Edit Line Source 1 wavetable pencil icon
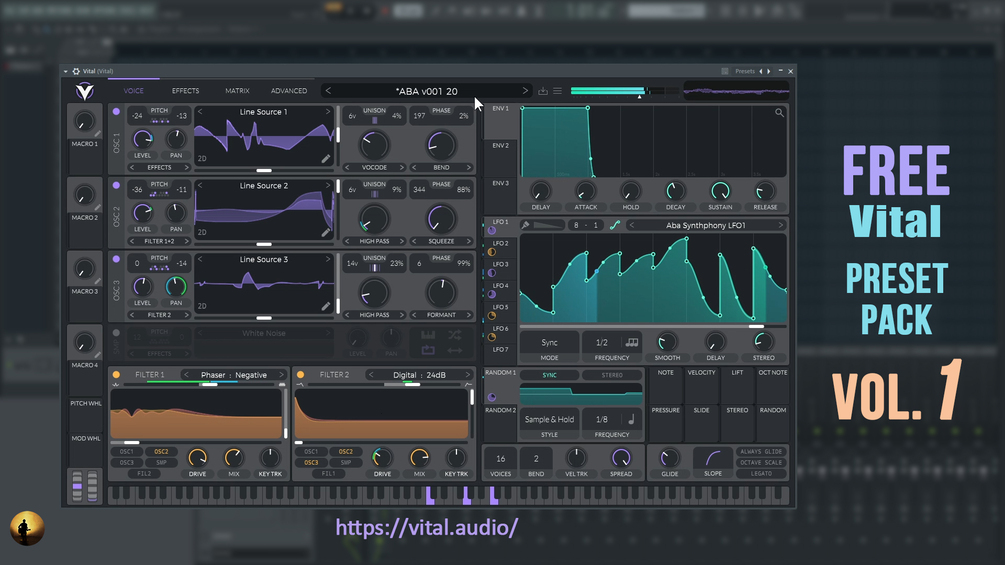This screenshot has height=565, width=1005. [326, 158]
